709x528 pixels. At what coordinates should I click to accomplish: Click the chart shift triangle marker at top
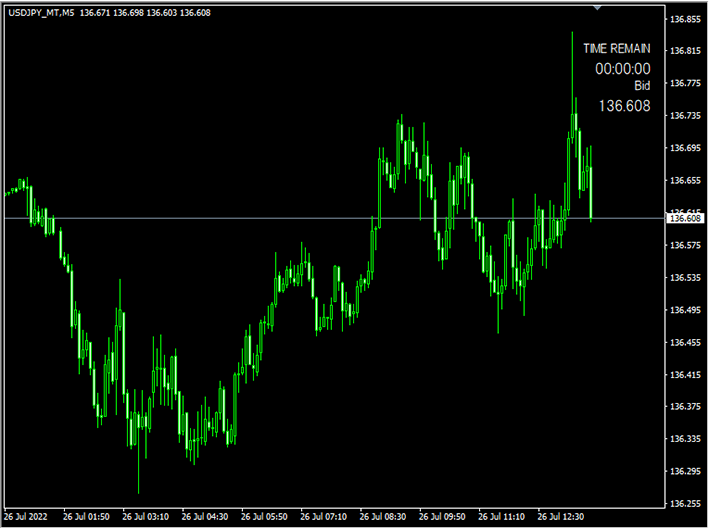tap(597, 8)
